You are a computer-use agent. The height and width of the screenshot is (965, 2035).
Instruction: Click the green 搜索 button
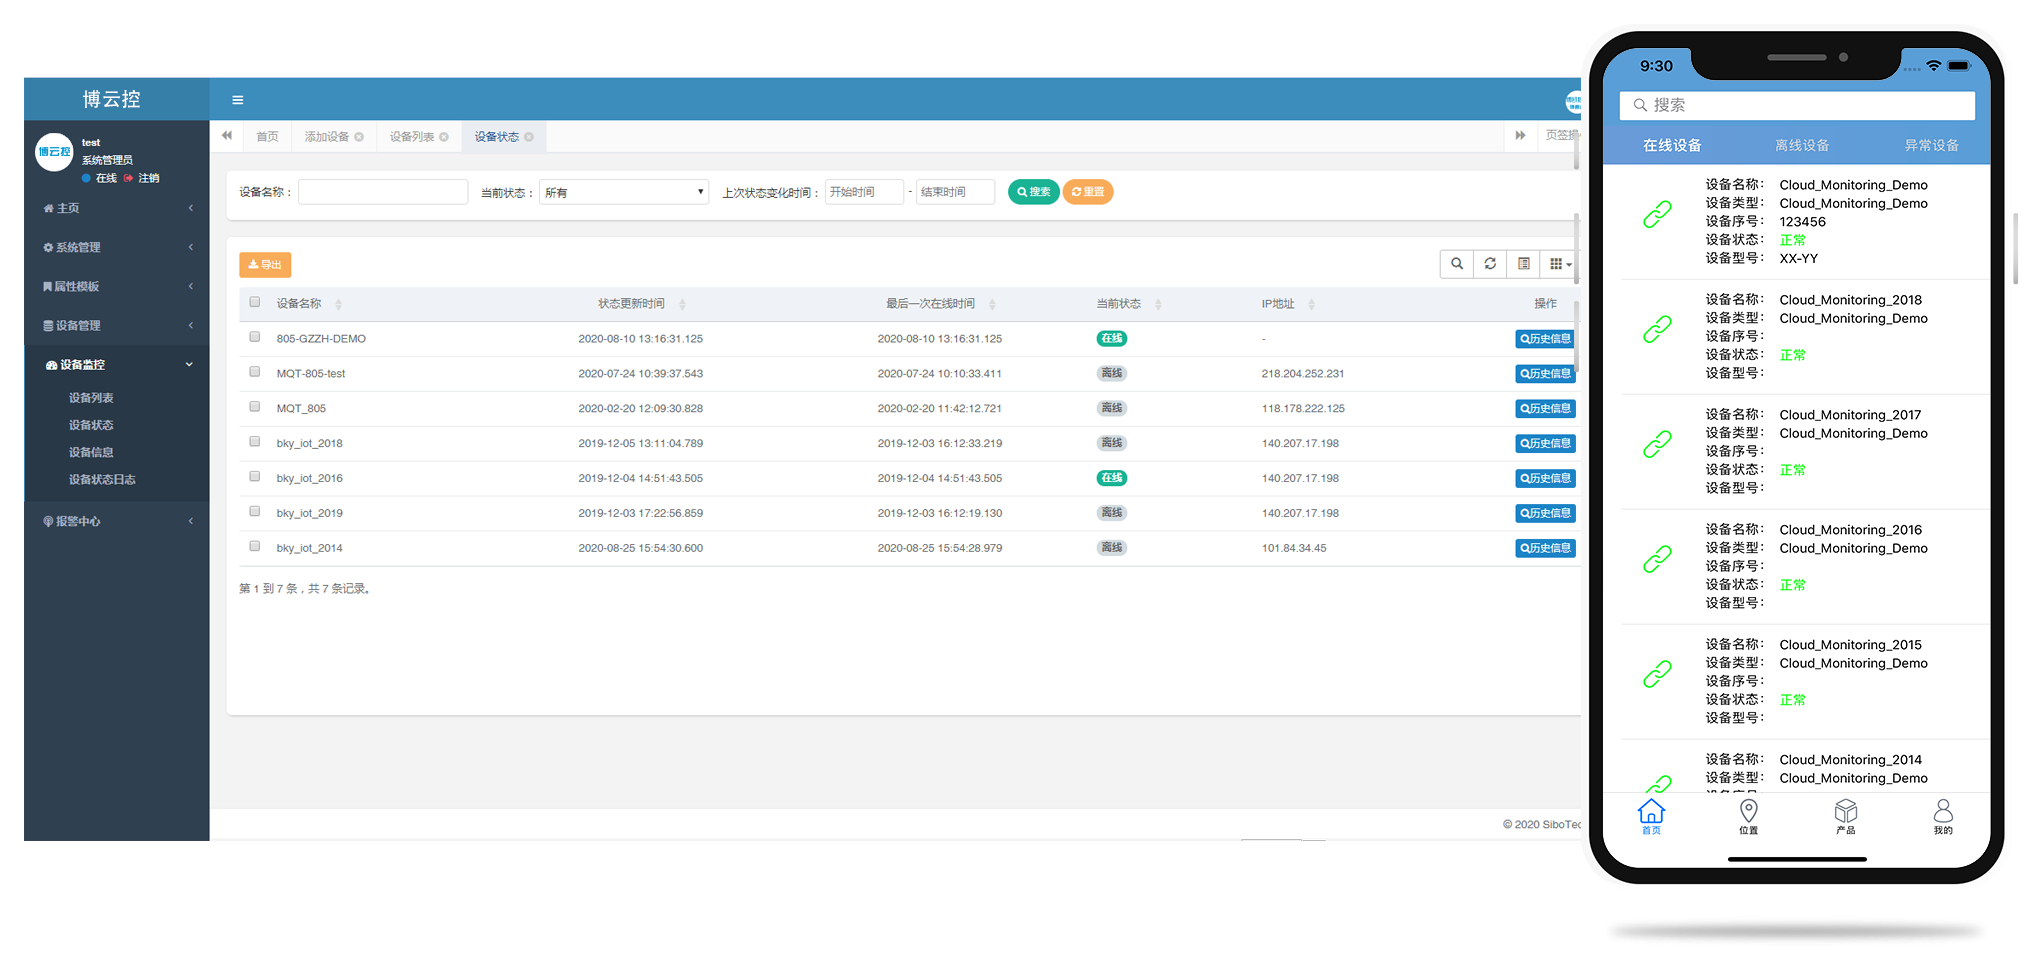(1034, 192)
